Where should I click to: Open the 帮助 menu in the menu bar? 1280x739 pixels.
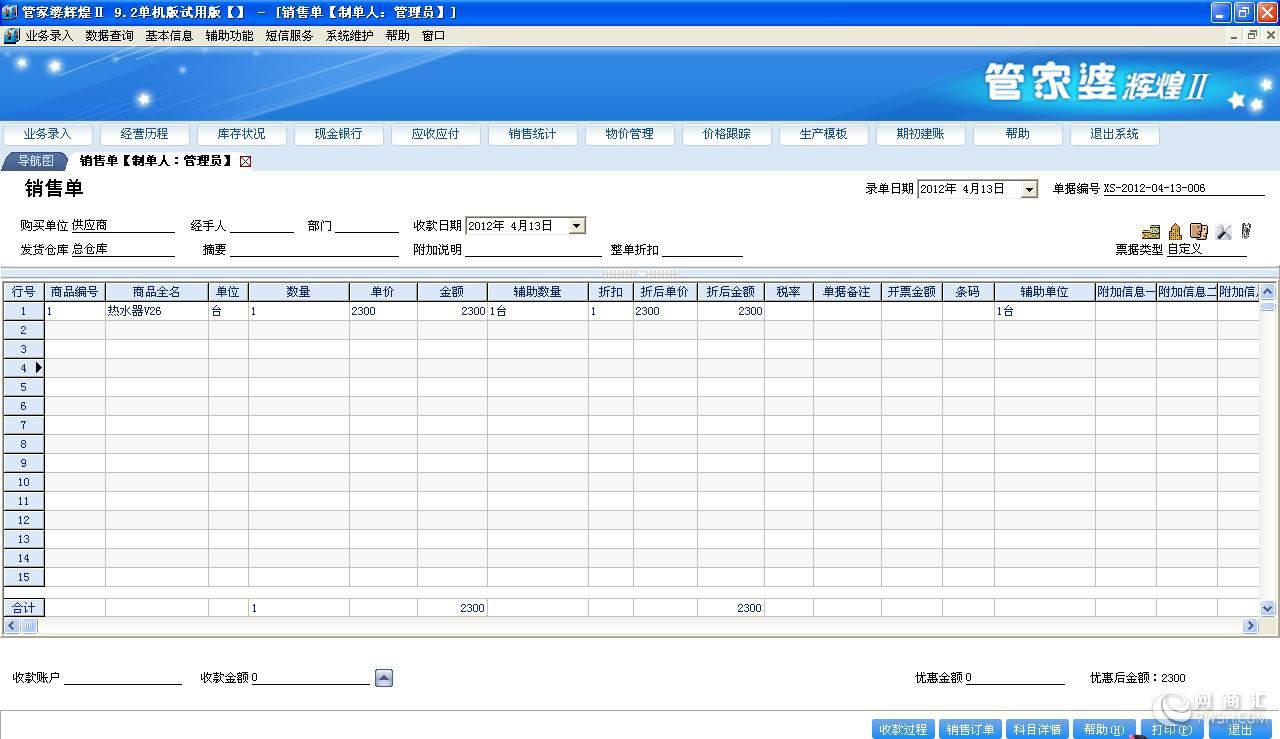coord(397,35)
